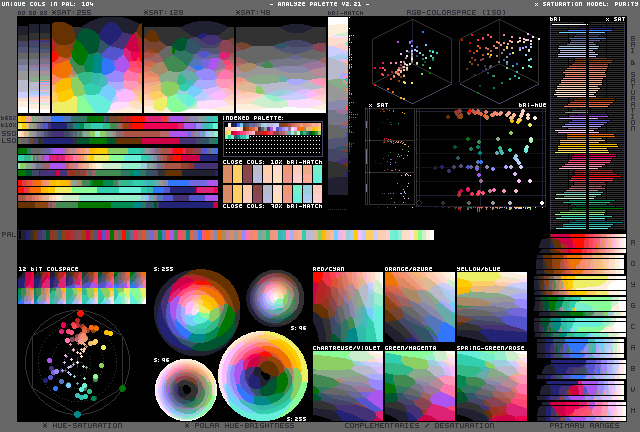Screen dimensions: 640x432
Task: Pick the Close Cols 30% bri-match swatch row
Action: tap(272, 193)
